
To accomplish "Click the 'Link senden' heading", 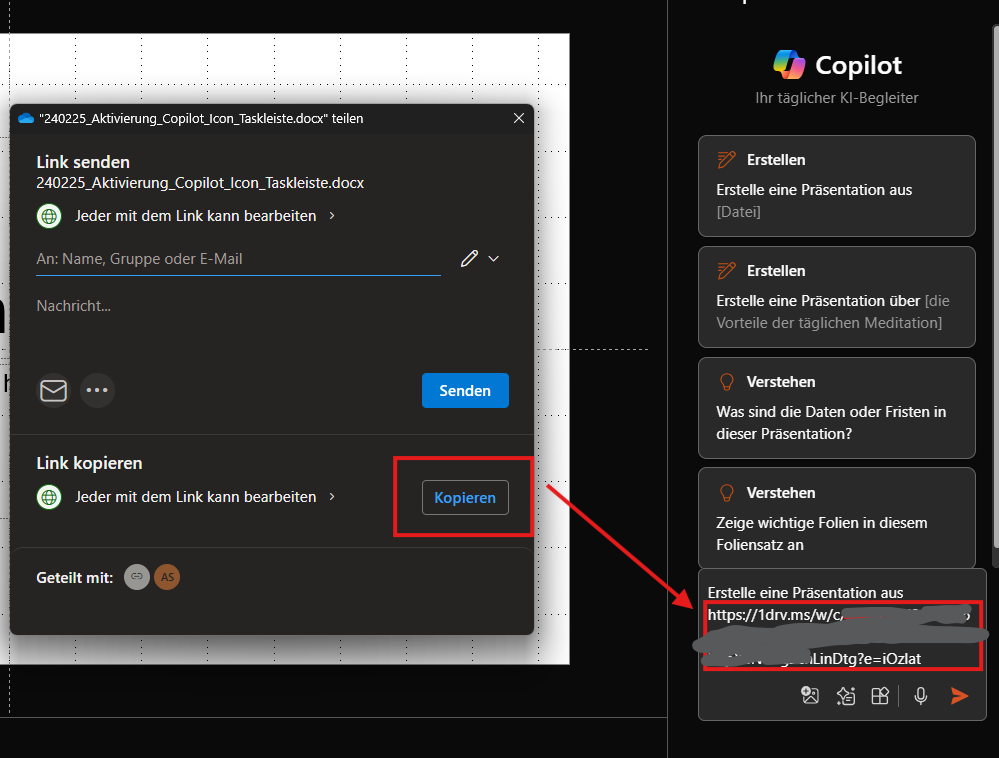I will click(x=83, y=162).
